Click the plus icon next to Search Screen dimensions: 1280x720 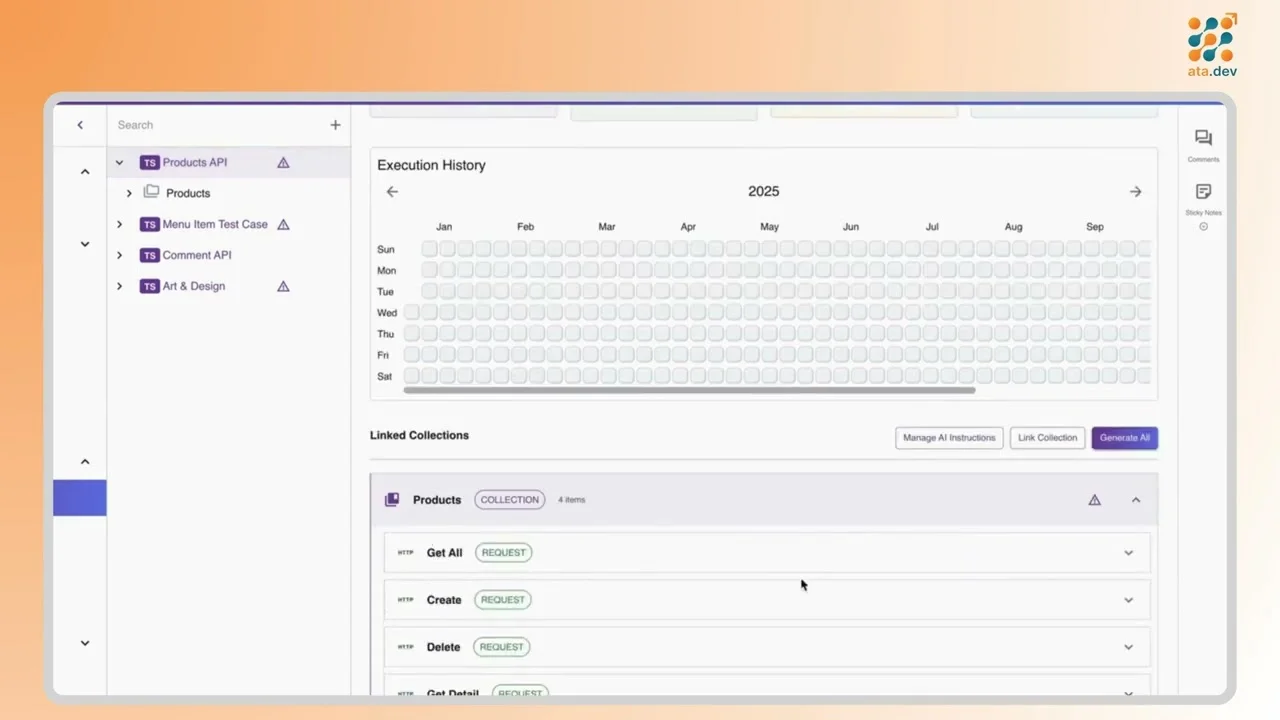335,125
